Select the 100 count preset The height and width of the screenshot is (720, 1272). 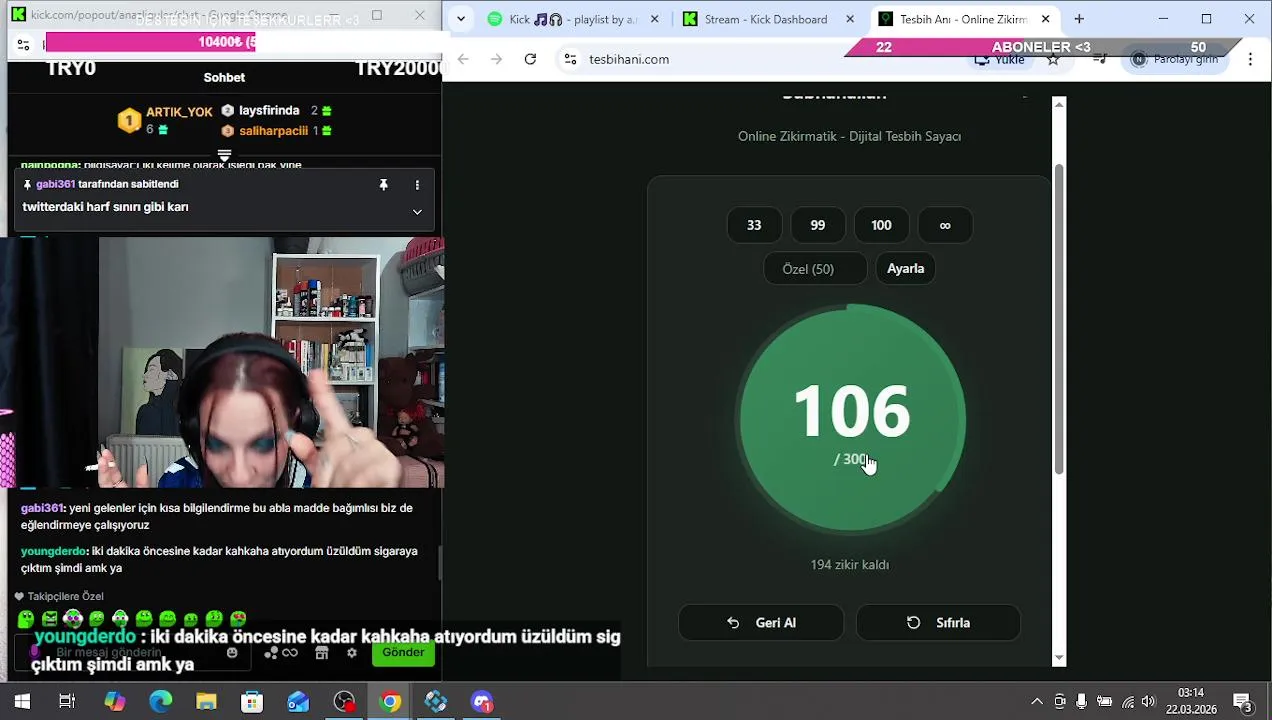click(x=881, y=225)
